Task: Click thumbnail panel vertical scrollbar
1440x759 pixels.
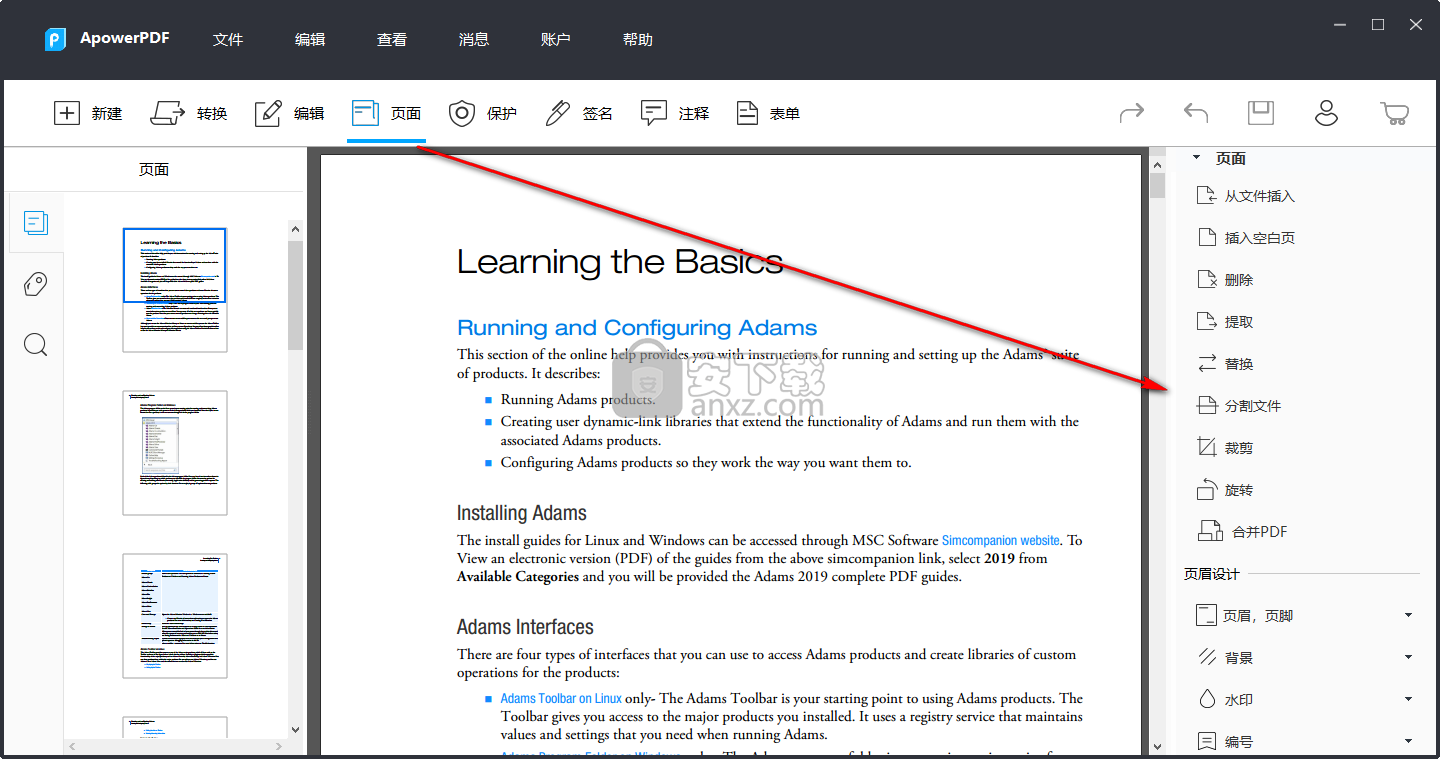Action: tap(295, 295)
